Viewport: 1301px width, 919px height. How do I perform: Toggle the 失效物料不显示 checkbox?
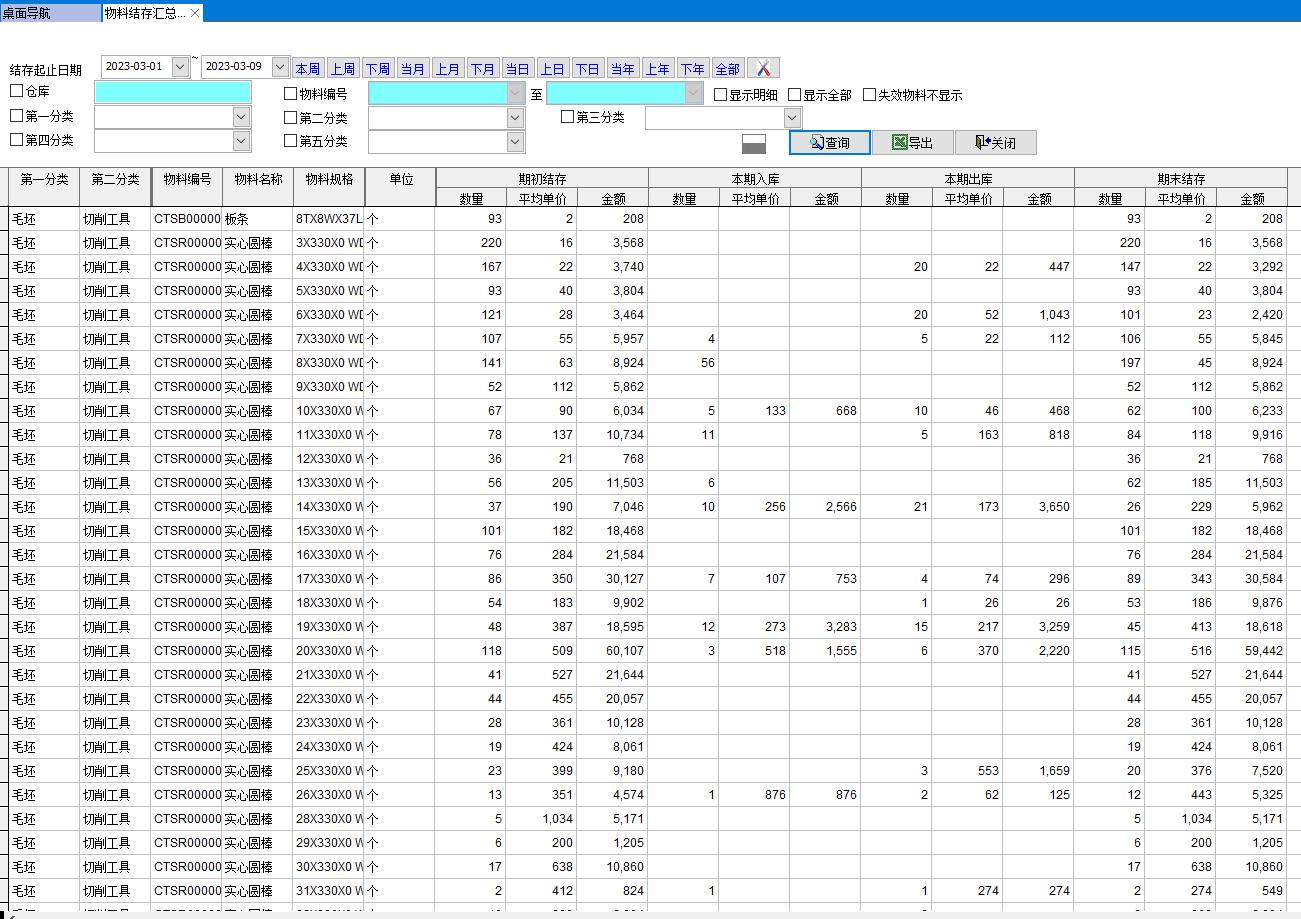tap(869, 95)
